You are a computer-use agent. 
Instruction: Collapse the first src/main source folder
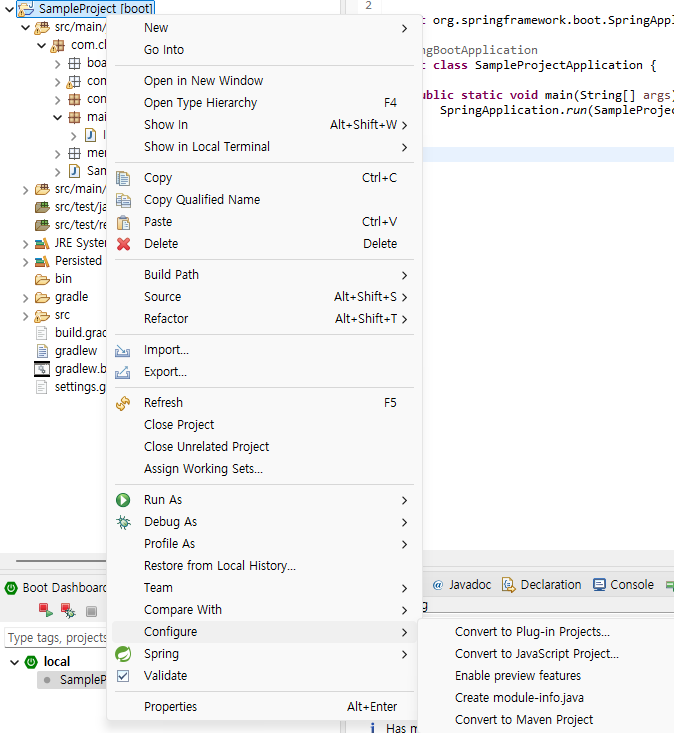tap(26, 28)
